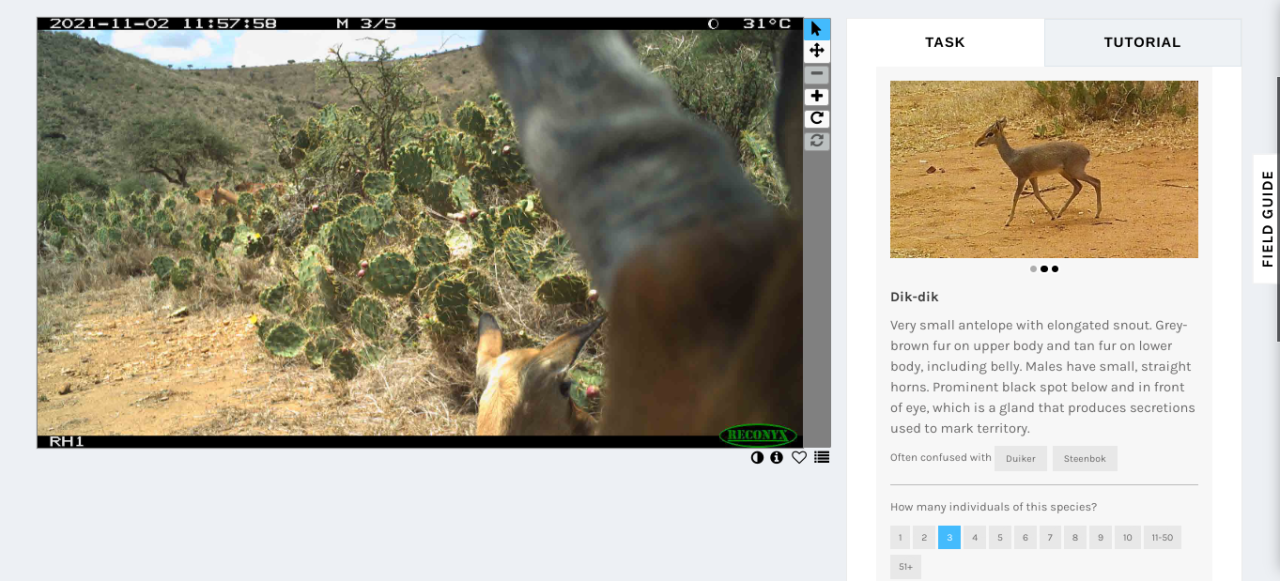Compare with Duiker species
The height and width of the screenshot is (581, 1280).
[1021, 458]
